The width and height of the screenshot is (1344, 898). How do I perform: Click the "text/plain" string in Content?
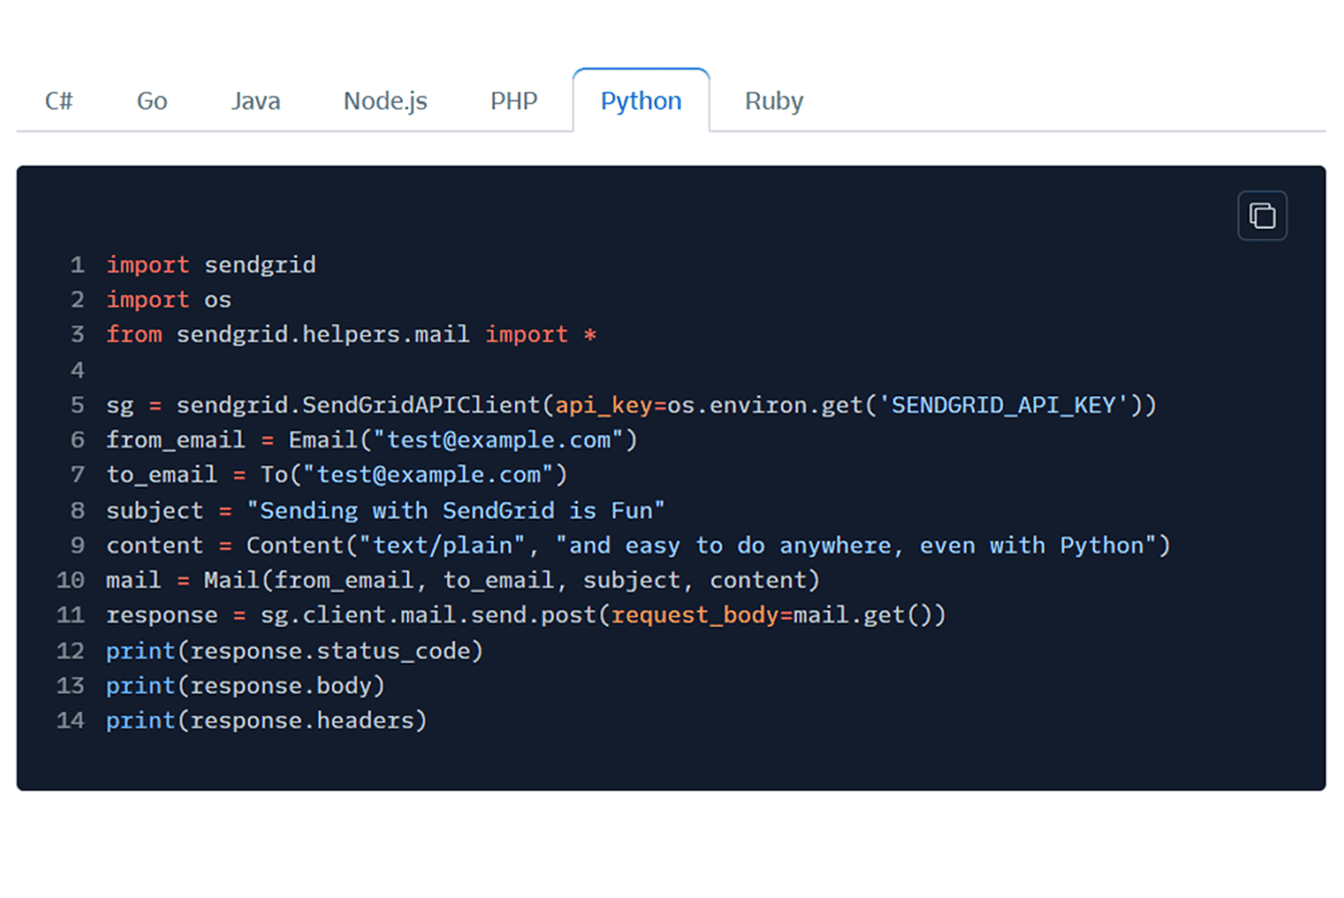[442, 546]
